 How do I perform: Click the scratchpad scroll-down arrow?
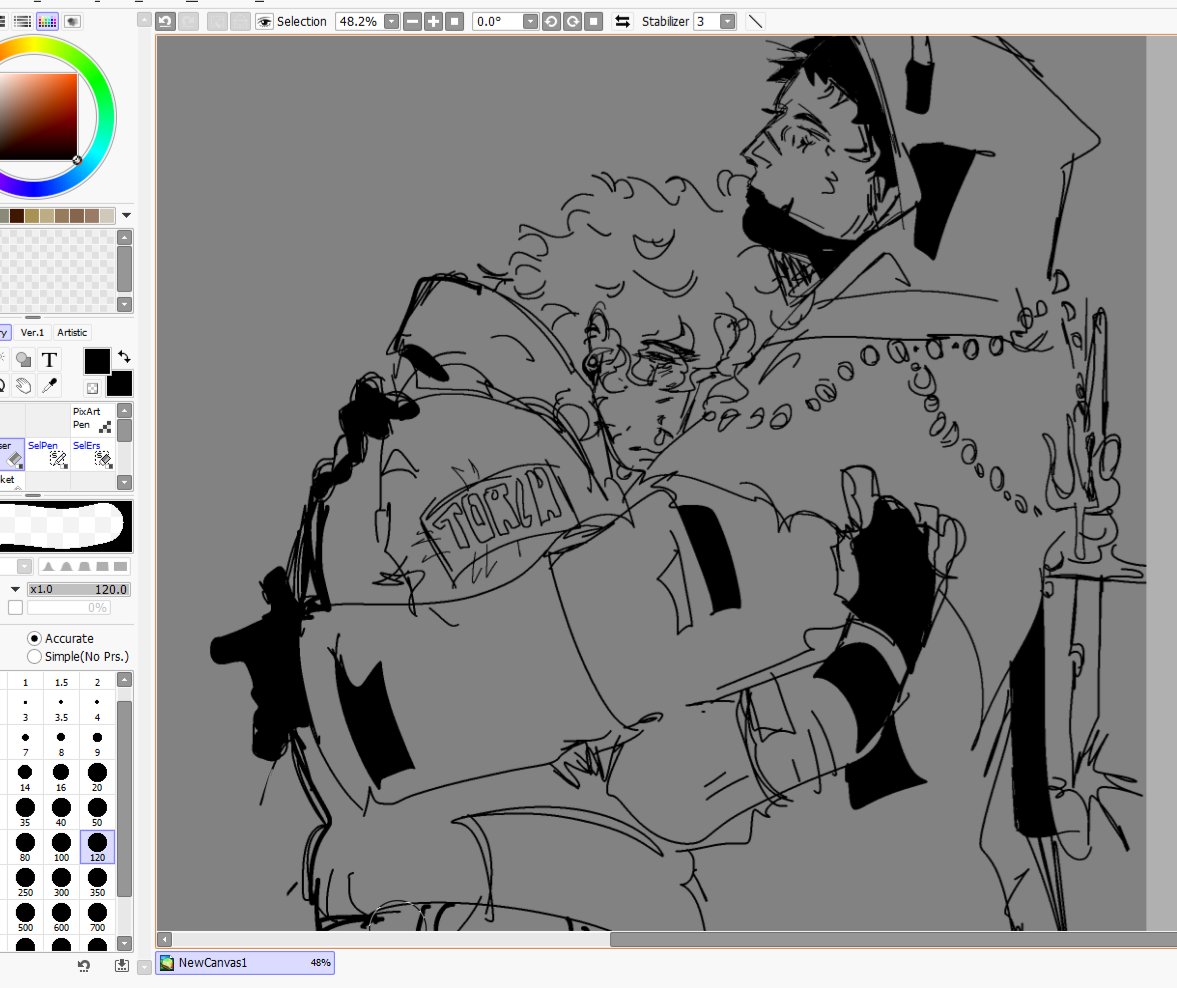(125, 304)
